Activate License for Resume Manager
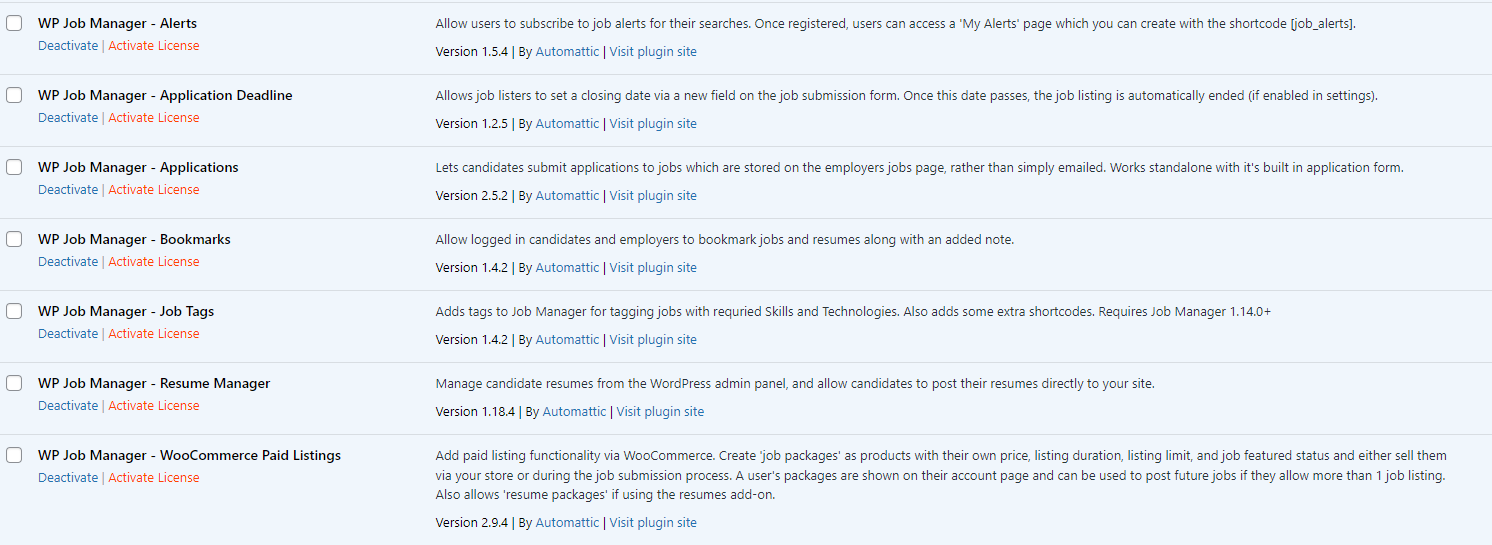 coord(154,406)
